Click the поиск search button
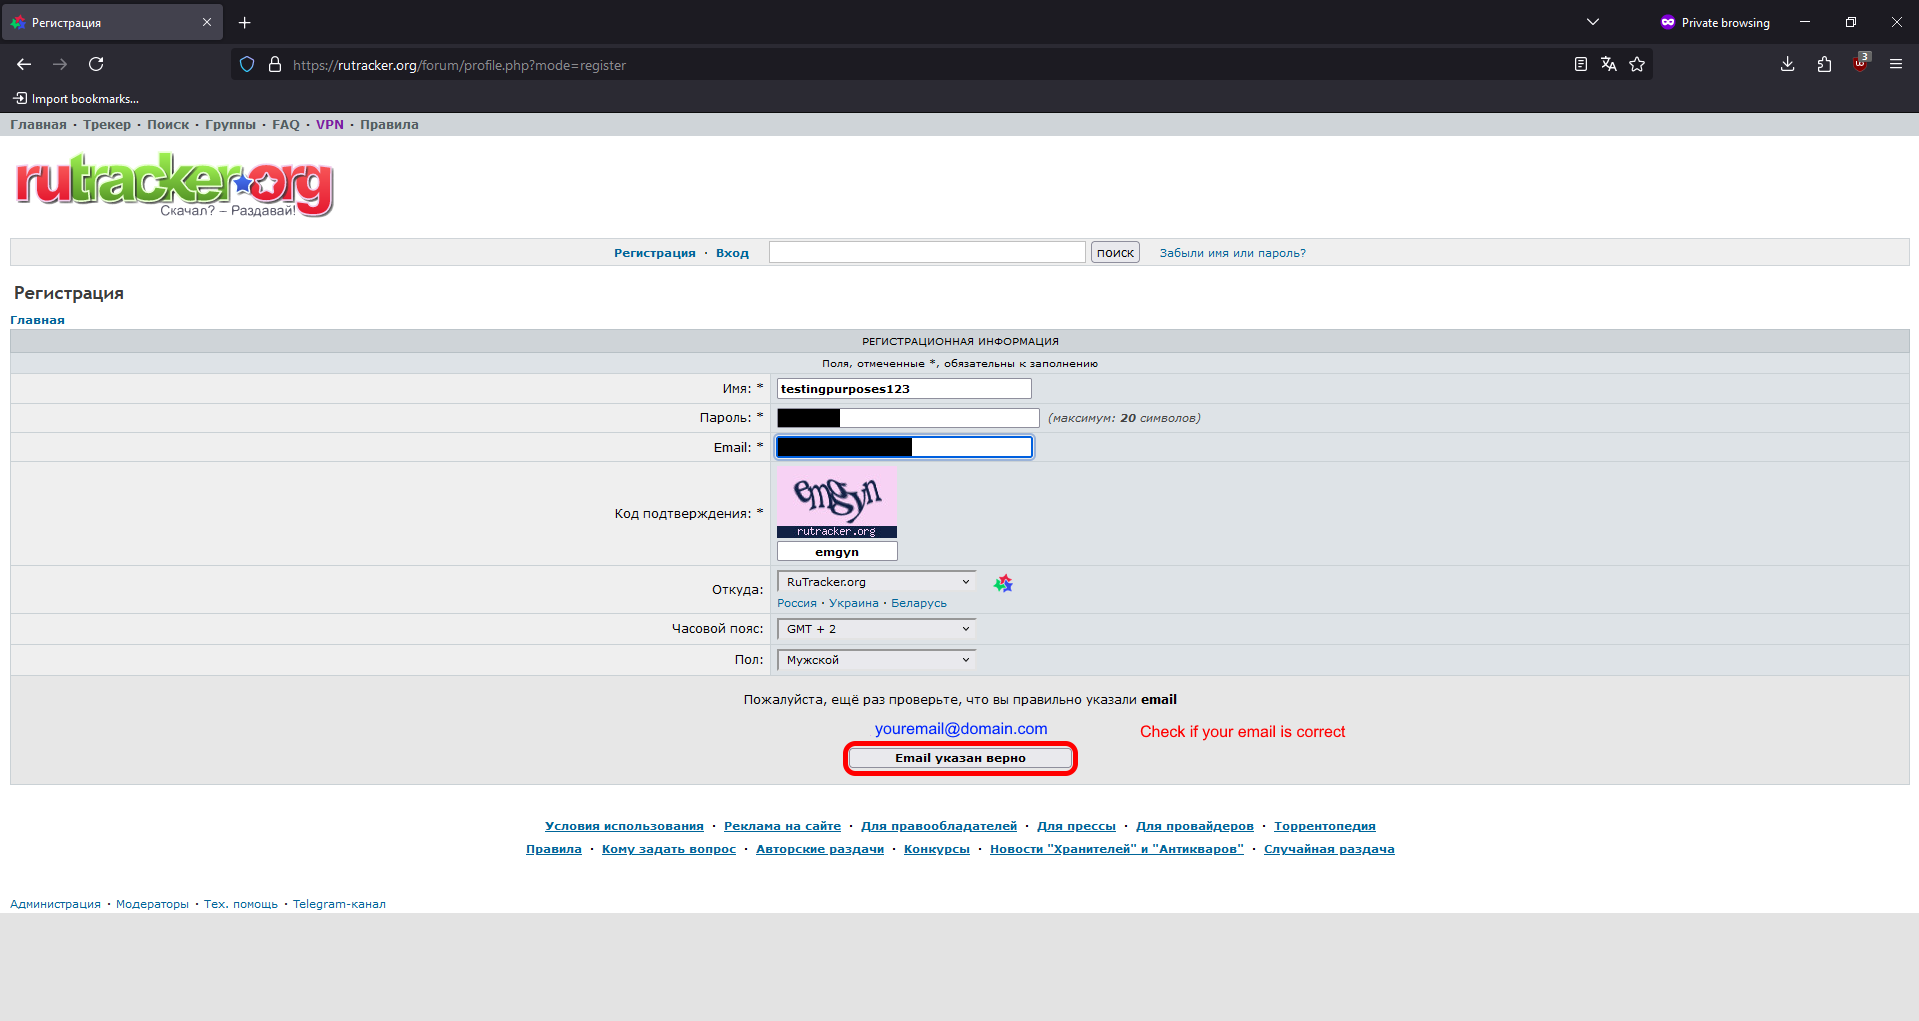Image resolution: width=1919 pixels, height=1021 pixels. [1115, 253]
